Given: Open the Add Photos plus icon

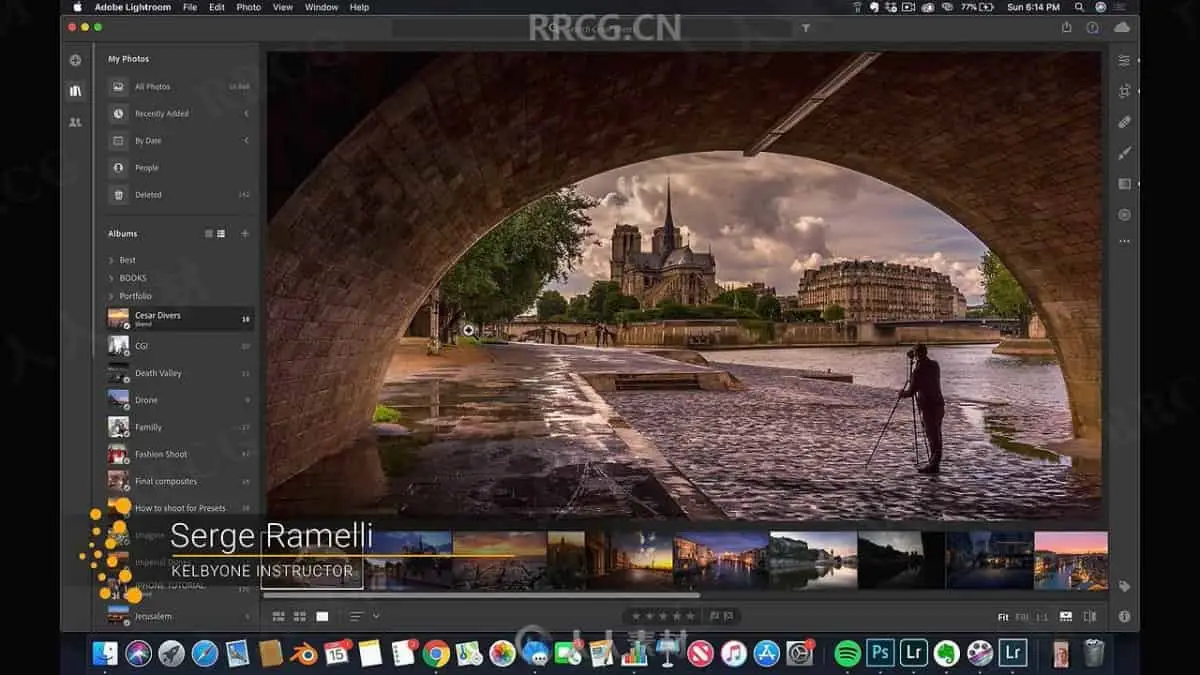Looking at the screenshot, I should (75, 60).
